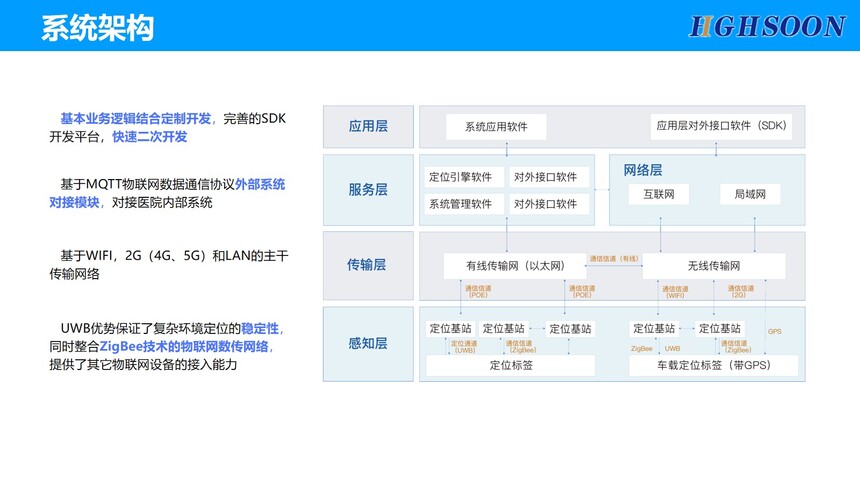
Task: Select the 传输层 layer label
Action: pyautogui.click(x=367, y=265)
